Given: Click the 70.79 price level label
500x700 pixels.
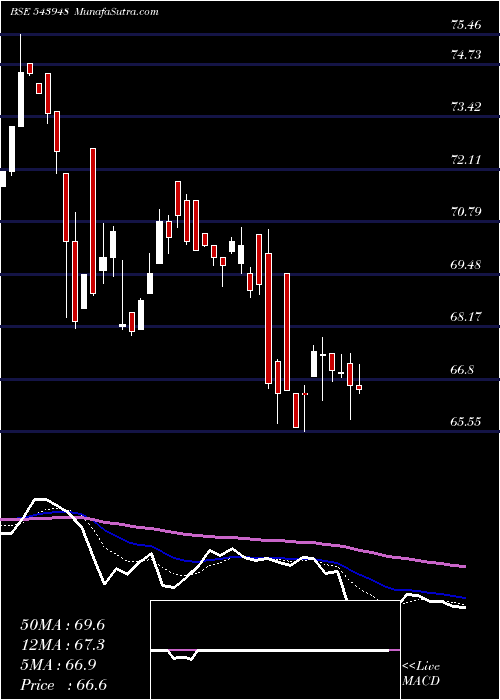Looking at the screenshot, I should point(466,212).
